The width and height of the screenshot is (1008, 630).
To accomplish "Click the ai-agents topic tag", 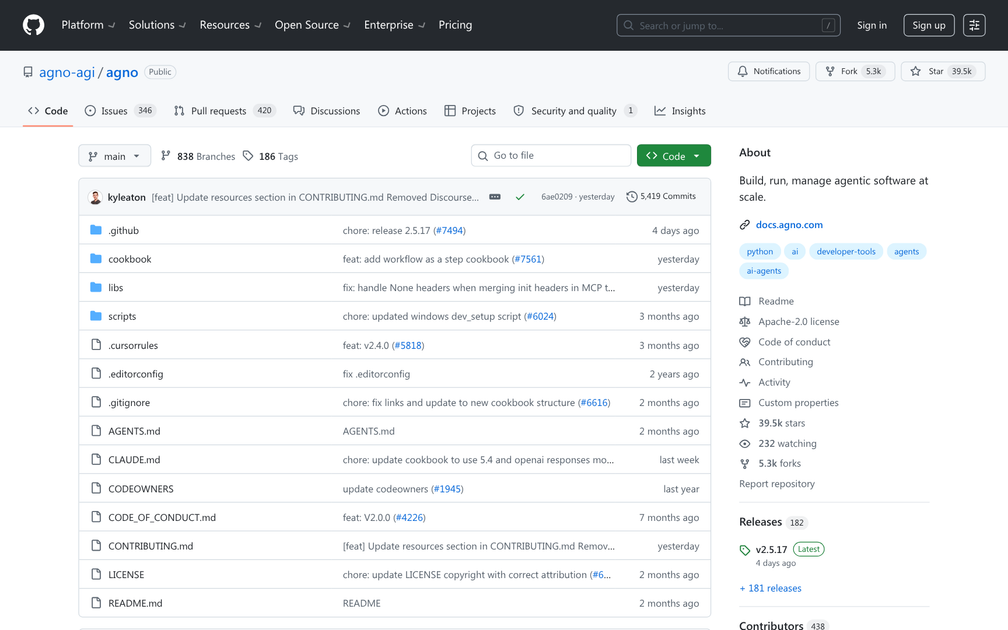I will pyautogui.click(x=764, y=271).
